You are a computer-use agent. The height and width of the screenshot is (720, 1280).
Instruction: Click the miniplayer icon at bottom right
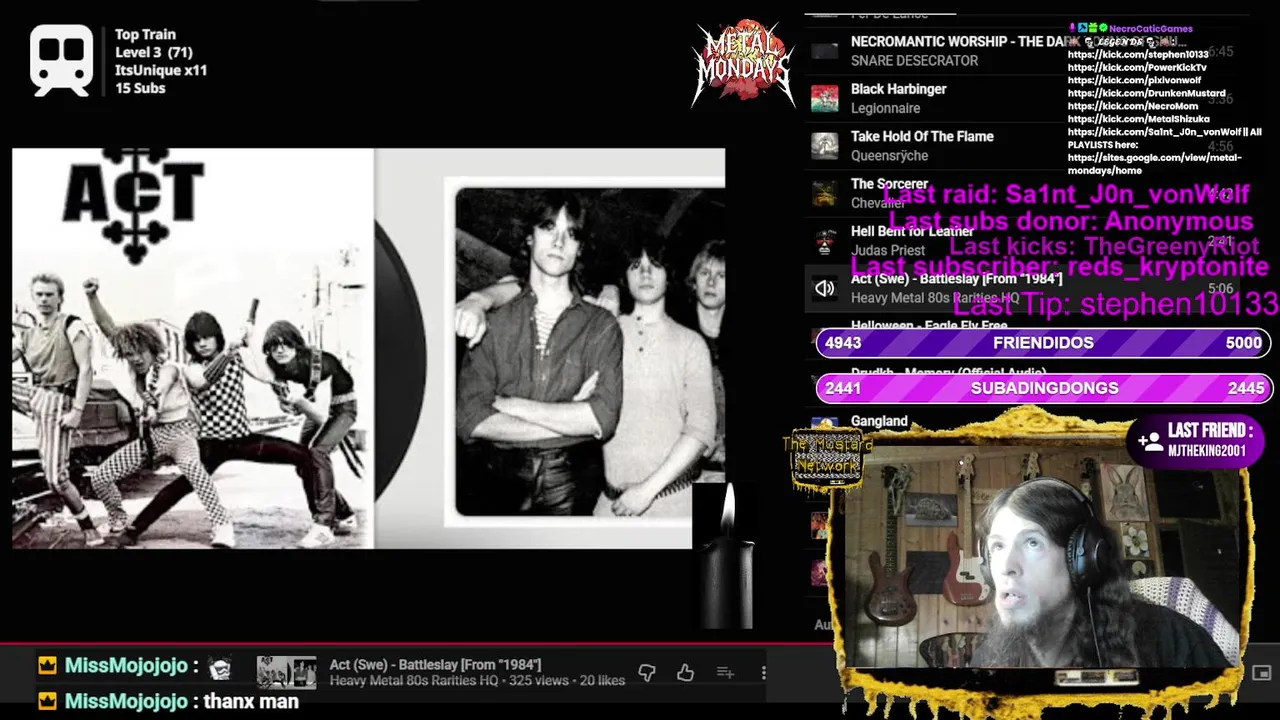click(x=1261, y=673)
